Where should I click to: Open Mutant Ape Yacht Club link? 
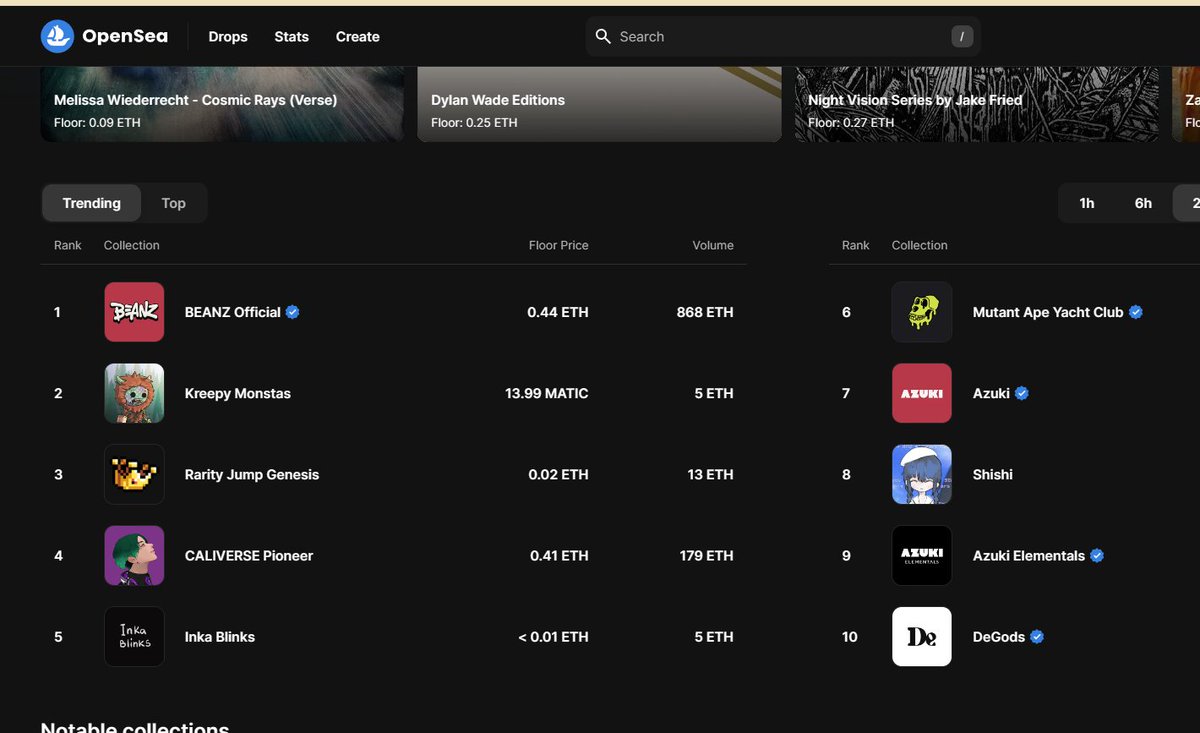[x=1048, y=312]
